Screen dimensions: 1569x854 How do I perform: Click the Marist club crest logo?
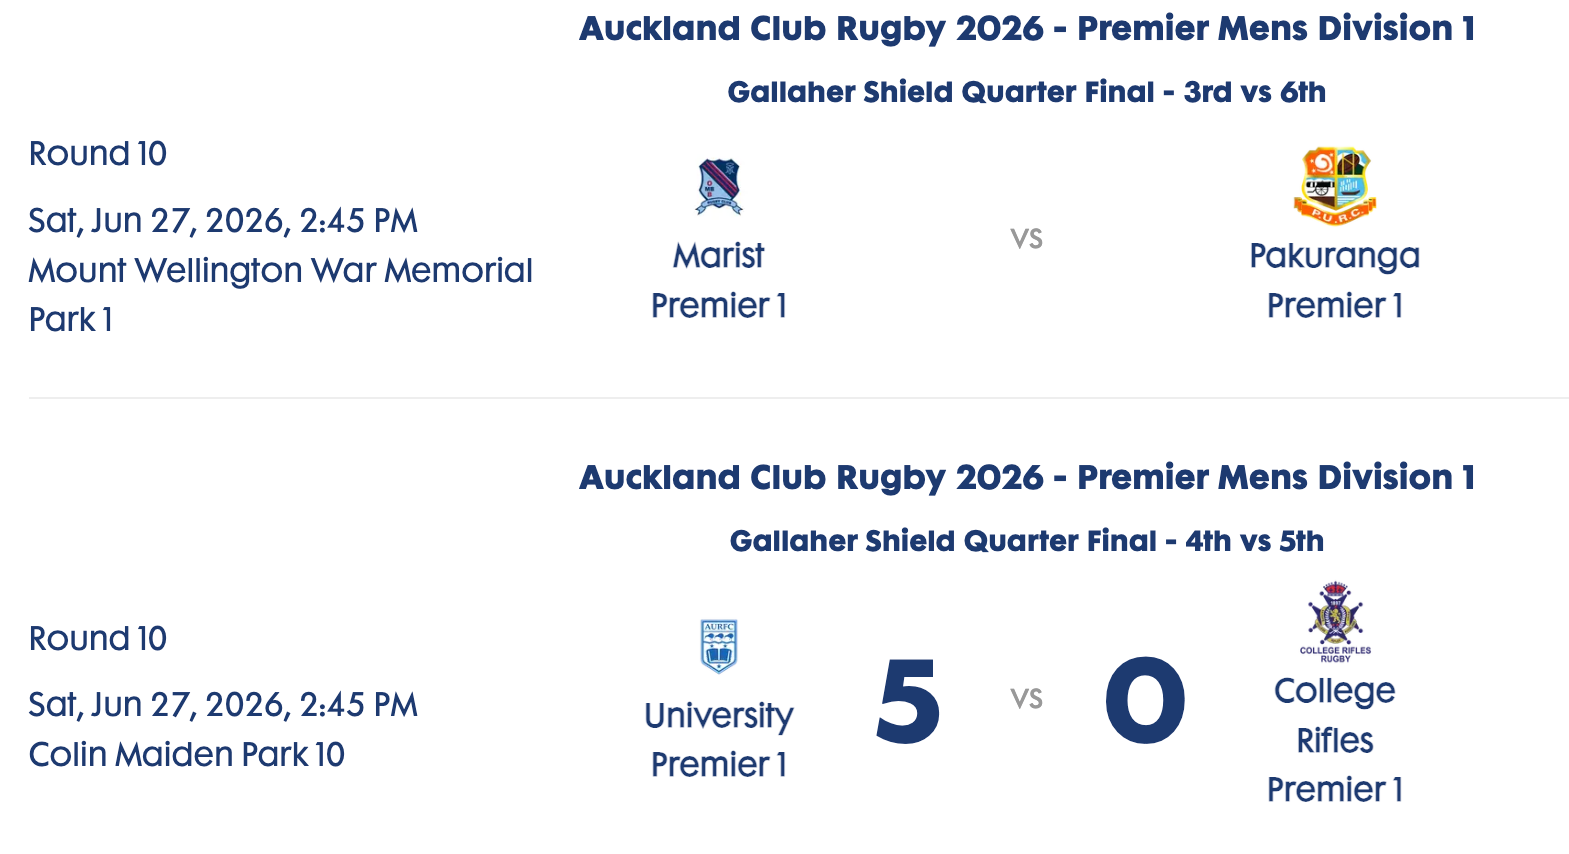(x=719, y=186)
